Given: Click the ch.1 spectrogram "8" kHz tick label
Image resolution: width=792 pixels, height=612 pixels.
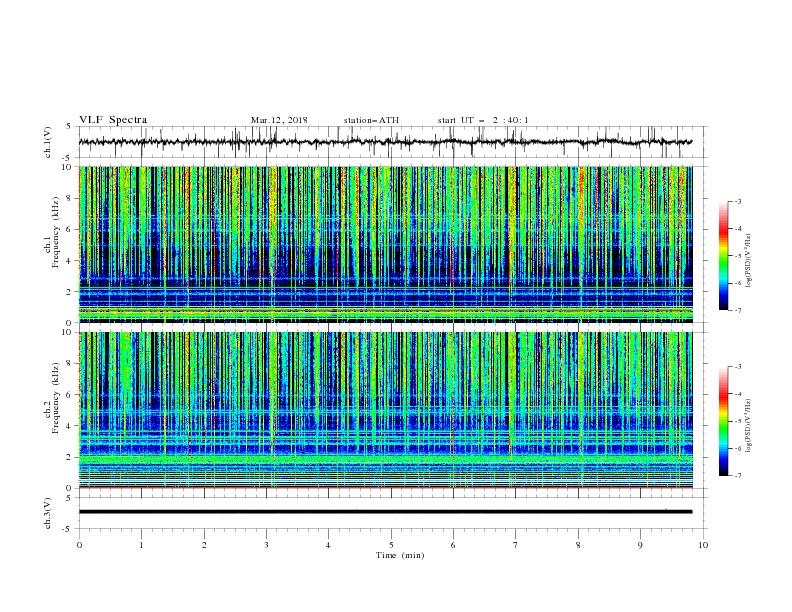Looking at the screenshot, I should pyautogui.click(x=69, y=198).
